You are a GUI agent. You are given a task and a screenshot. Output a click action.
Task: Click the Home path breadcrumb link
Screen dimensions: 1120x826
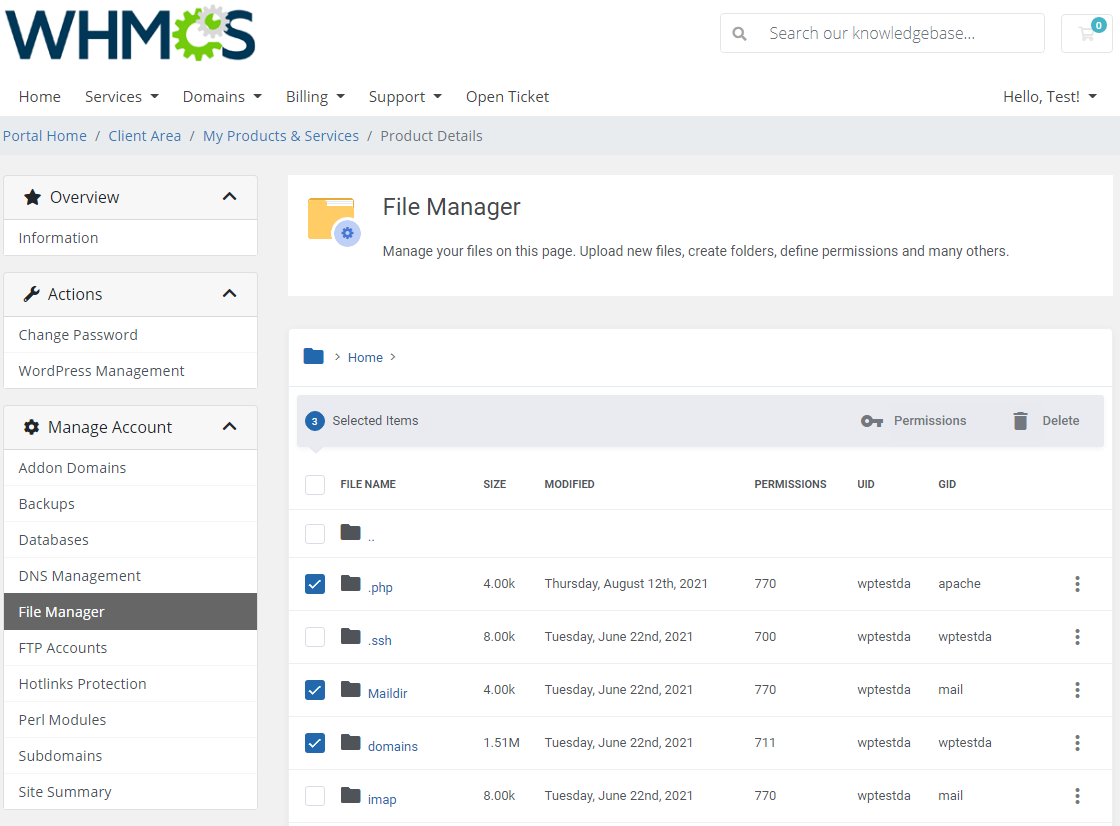pyautogui.click(x=365, y=357)
